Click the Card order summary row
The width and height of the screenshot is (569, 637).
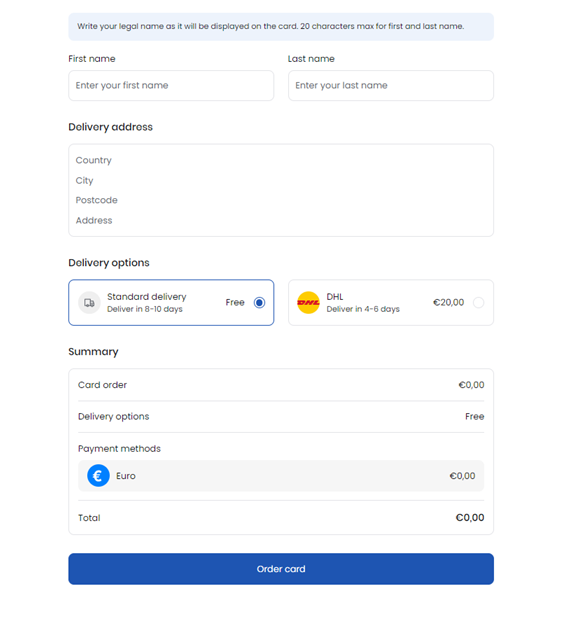[281, 385]
